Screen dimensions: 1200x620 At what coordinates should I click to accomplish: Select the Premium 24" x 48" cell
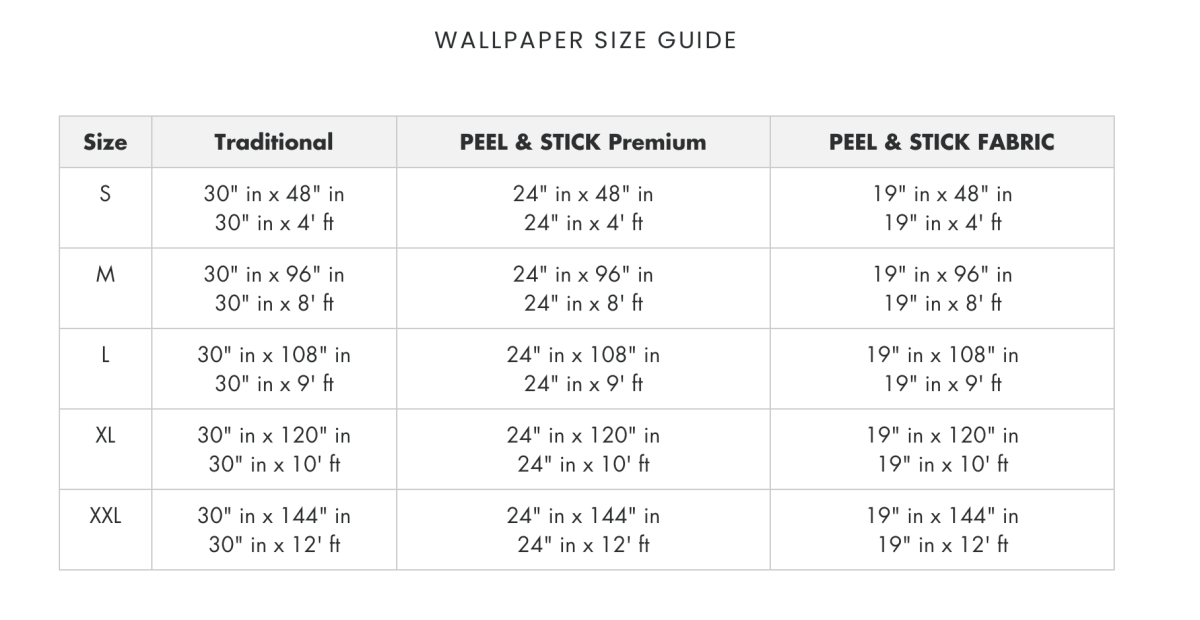click(583, 208)
